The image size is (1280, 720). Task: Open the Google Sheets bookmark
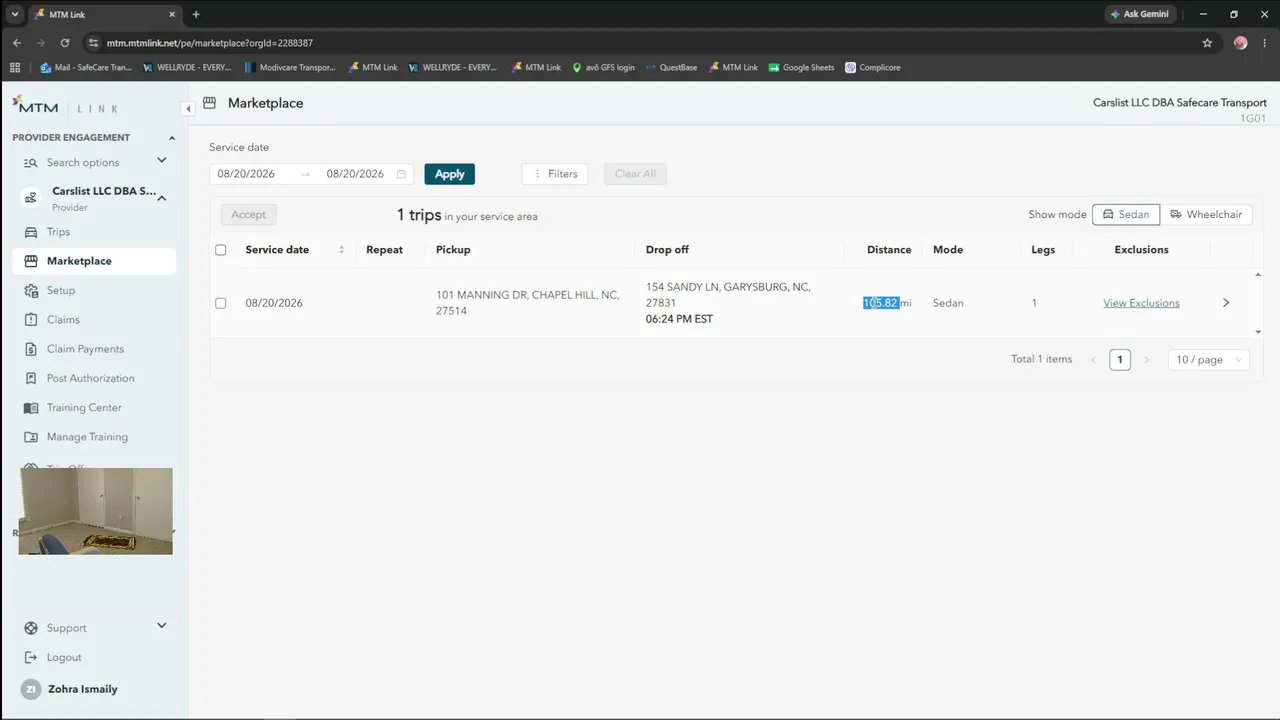801,68
